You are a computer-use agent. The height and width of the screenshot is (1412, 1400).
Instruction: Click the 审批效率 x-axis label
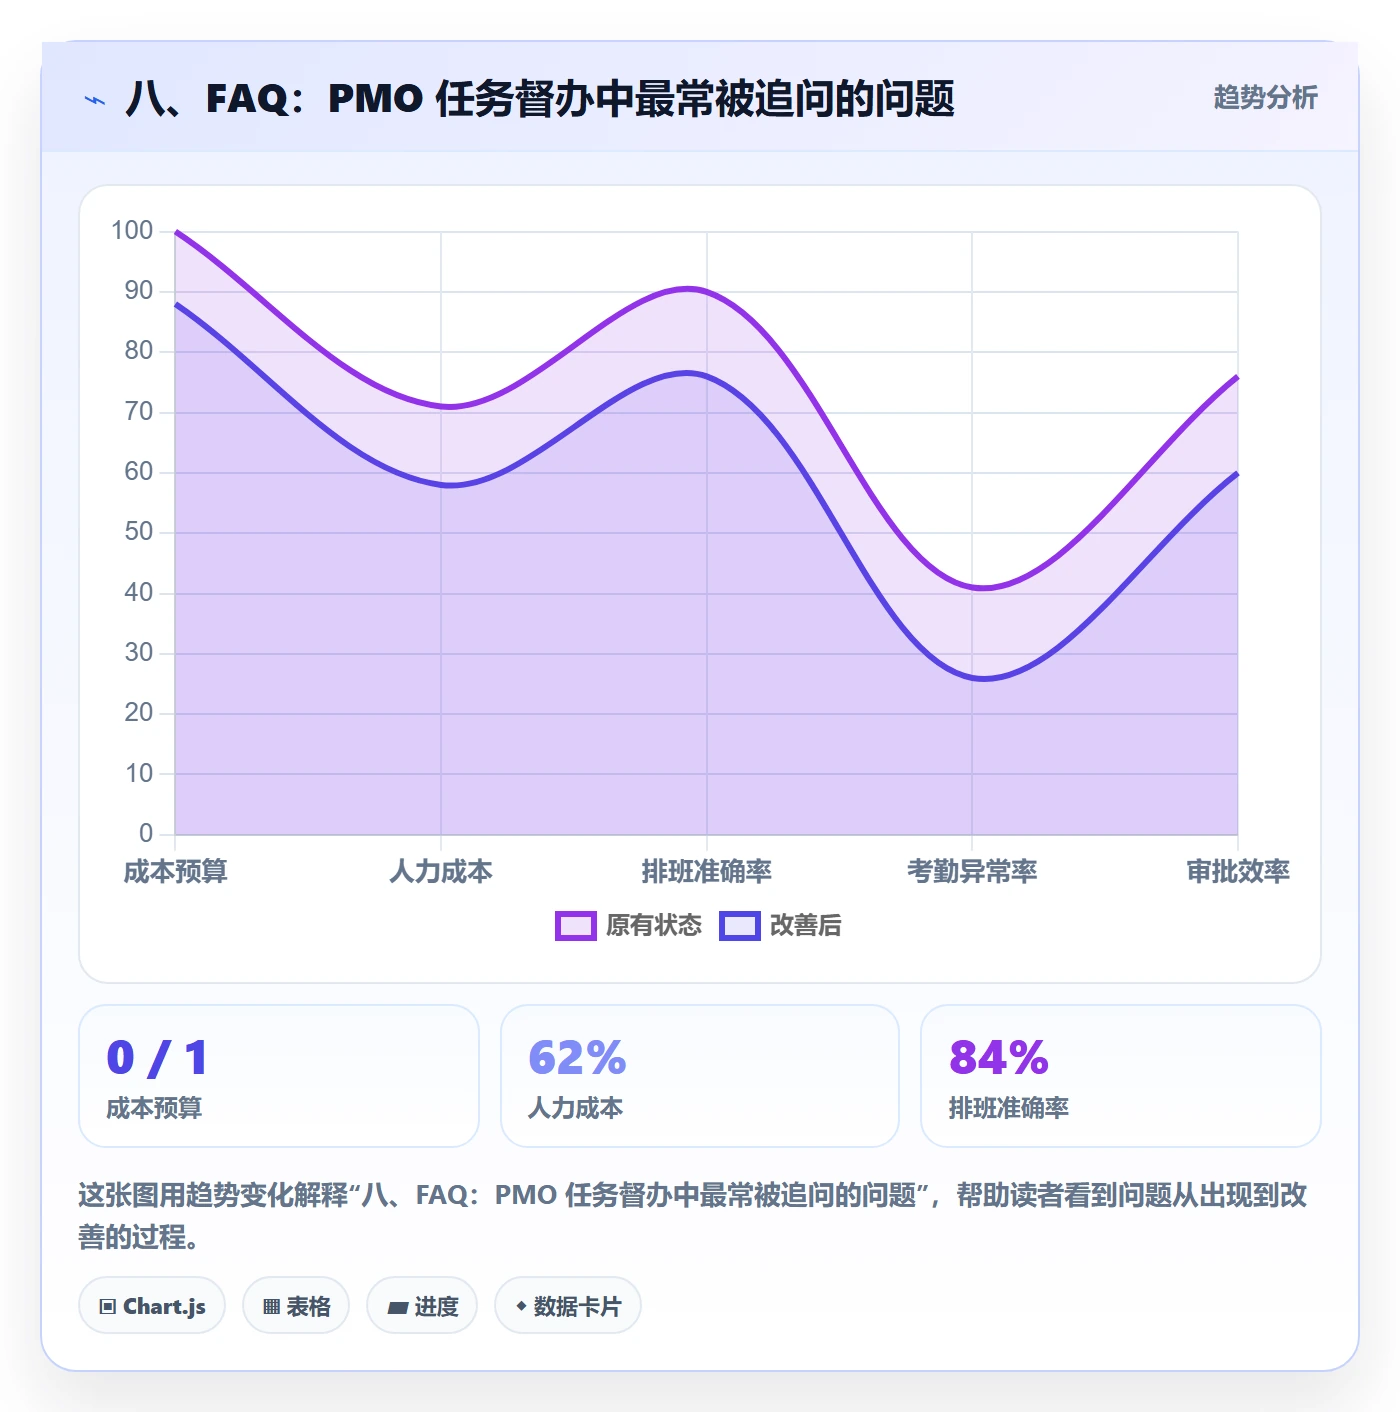point(1238,872)
